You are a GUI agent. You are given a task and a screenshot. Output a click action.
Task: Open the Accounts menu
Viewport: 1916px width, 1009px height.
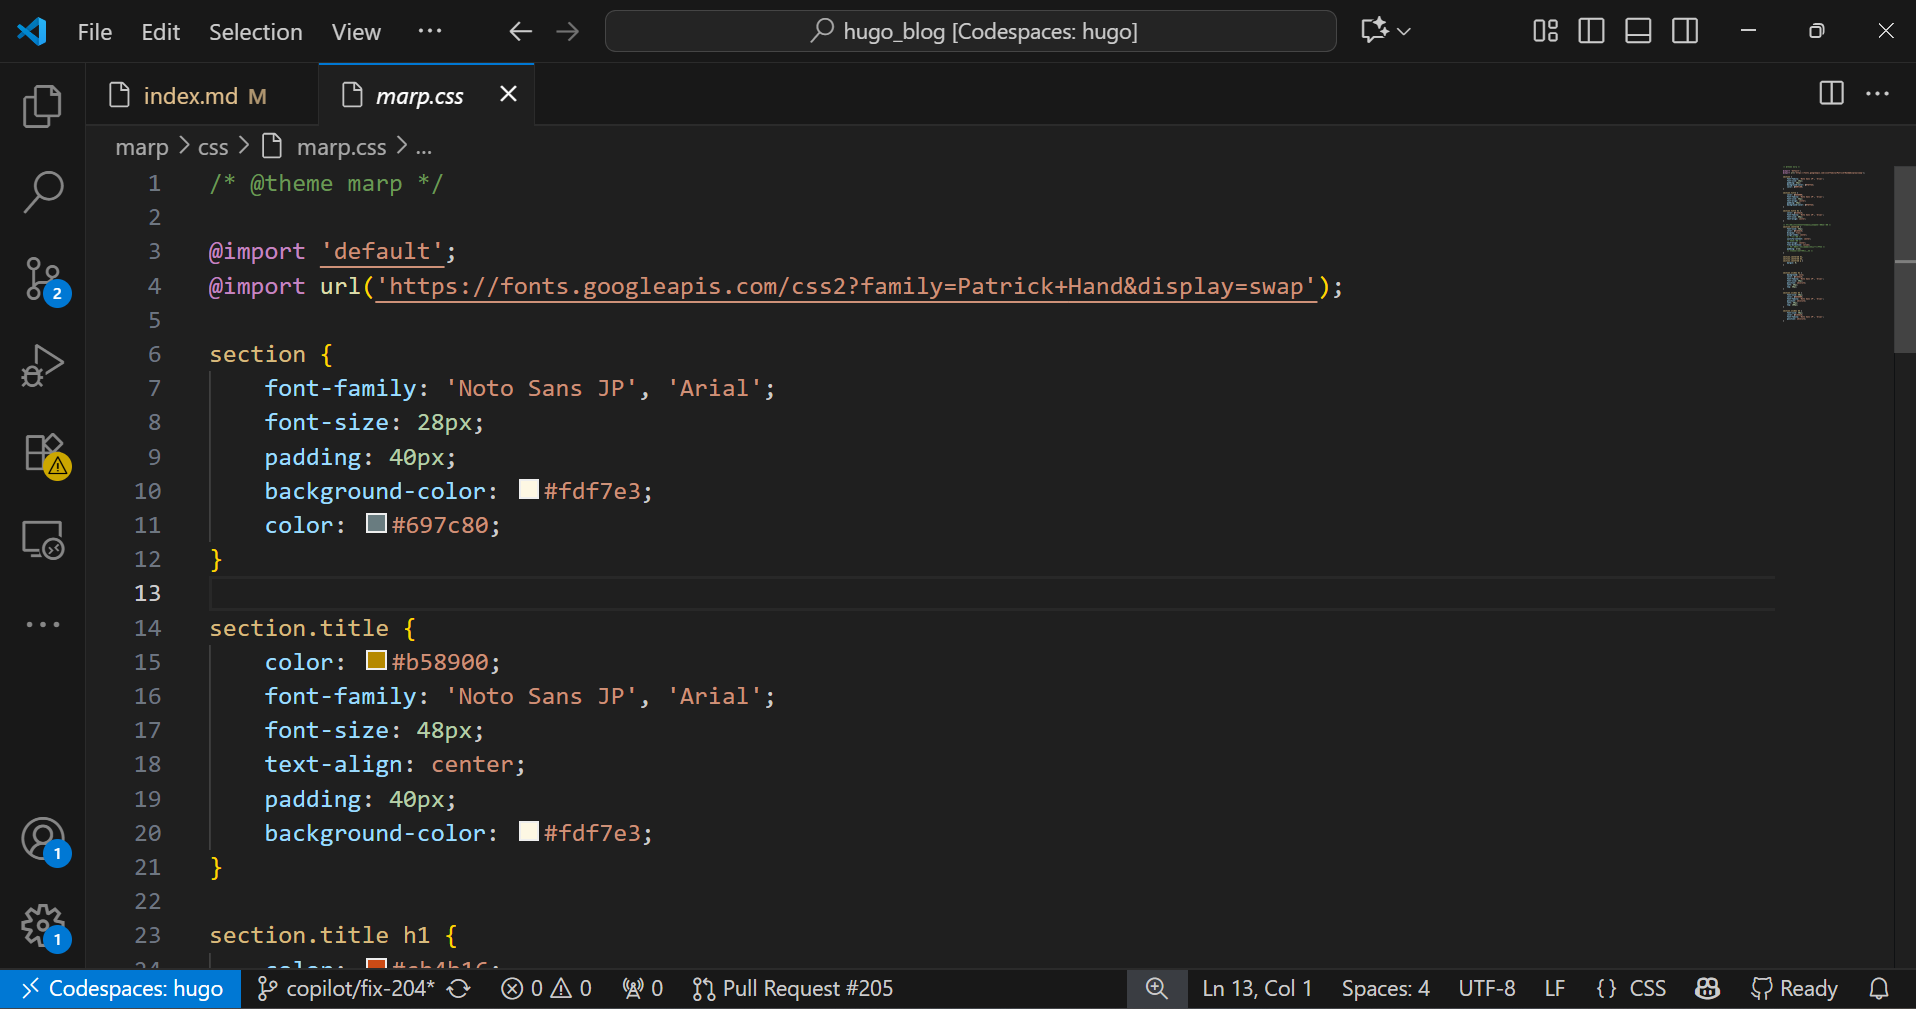[x=44, y=840]
